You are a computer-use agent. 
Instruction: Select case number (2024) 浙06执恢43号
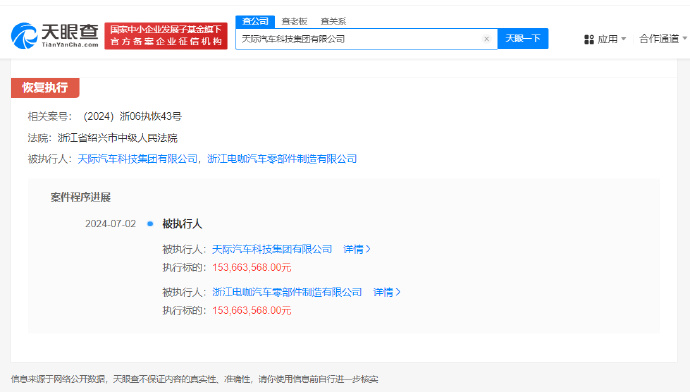[132, 117]
